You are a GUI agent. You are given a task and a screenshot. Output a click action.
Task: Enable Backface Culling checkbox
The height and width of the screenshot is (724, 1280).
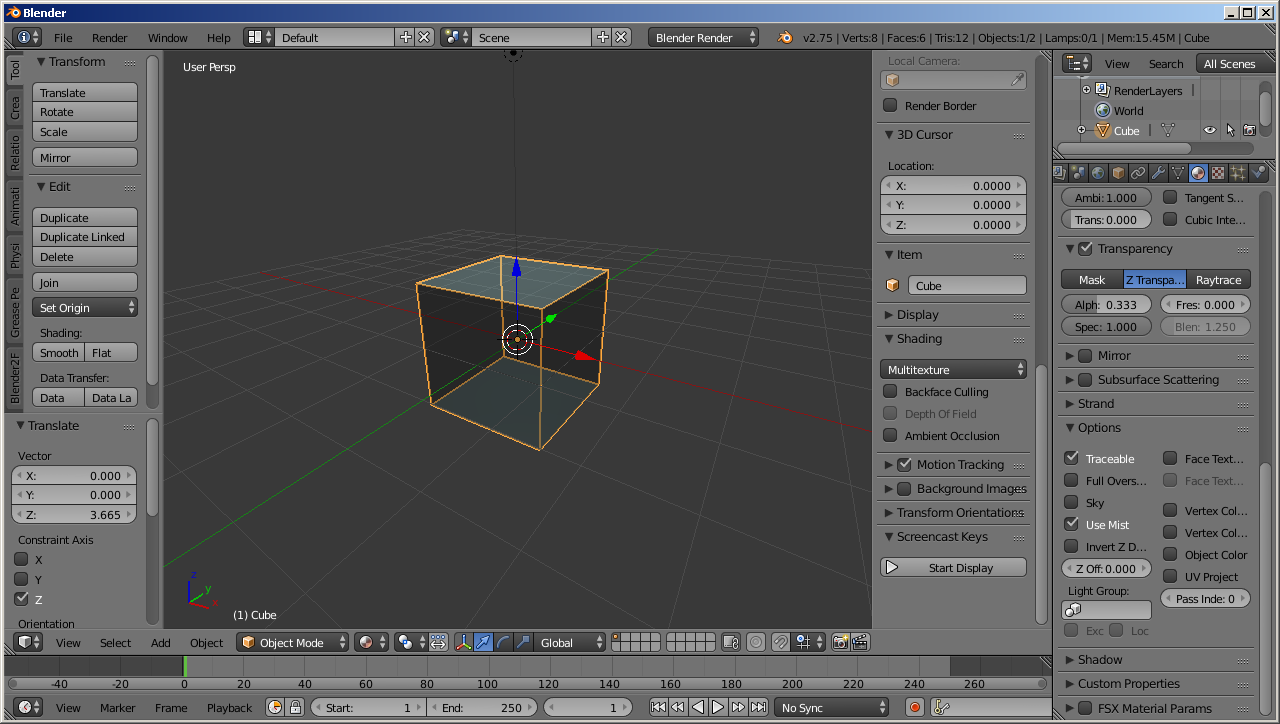point(890,391)
